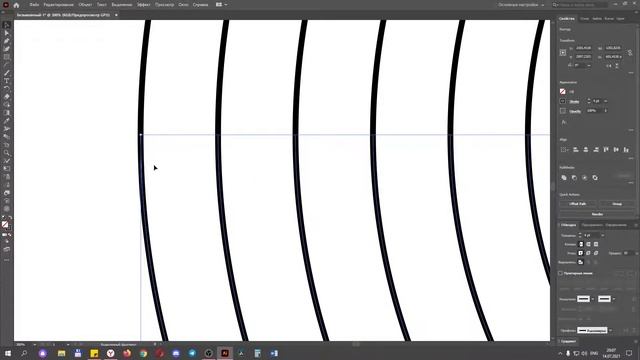Viewport: 640px width, 360px height.
Task: Open the Align To dropdown in Align section
Action: [x=564, y=150]
